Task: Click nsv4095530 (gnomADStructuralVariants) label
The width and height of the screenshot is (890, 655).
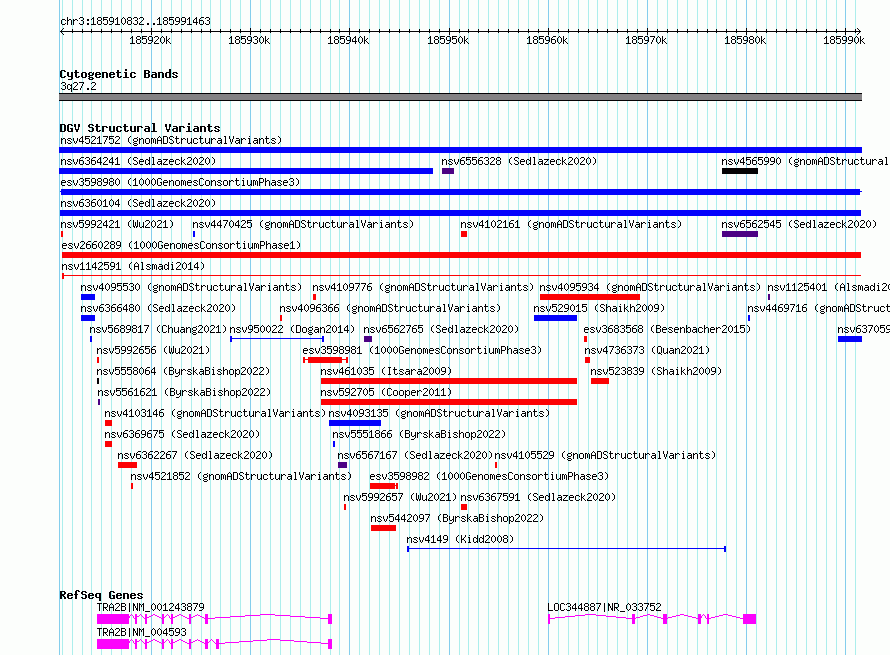Action: (191, 287)
